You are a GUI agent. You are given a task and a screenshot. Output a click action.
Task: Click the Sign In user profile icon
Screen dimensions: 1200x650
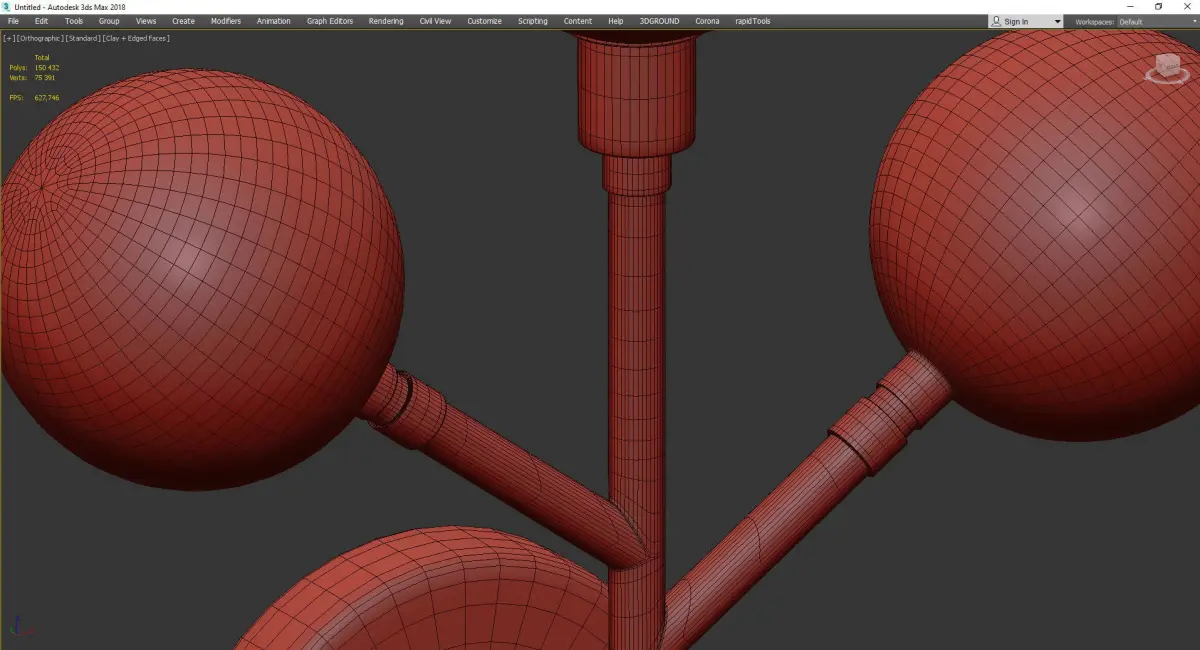coord(997,21)
